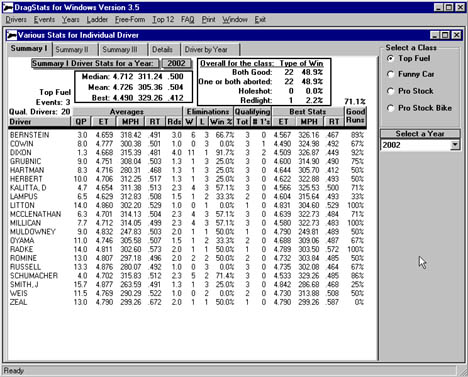The image size is (468, 377).
Task: Select the ZEAL driver row
Action: pyautogui.click(x=187, y=302)
